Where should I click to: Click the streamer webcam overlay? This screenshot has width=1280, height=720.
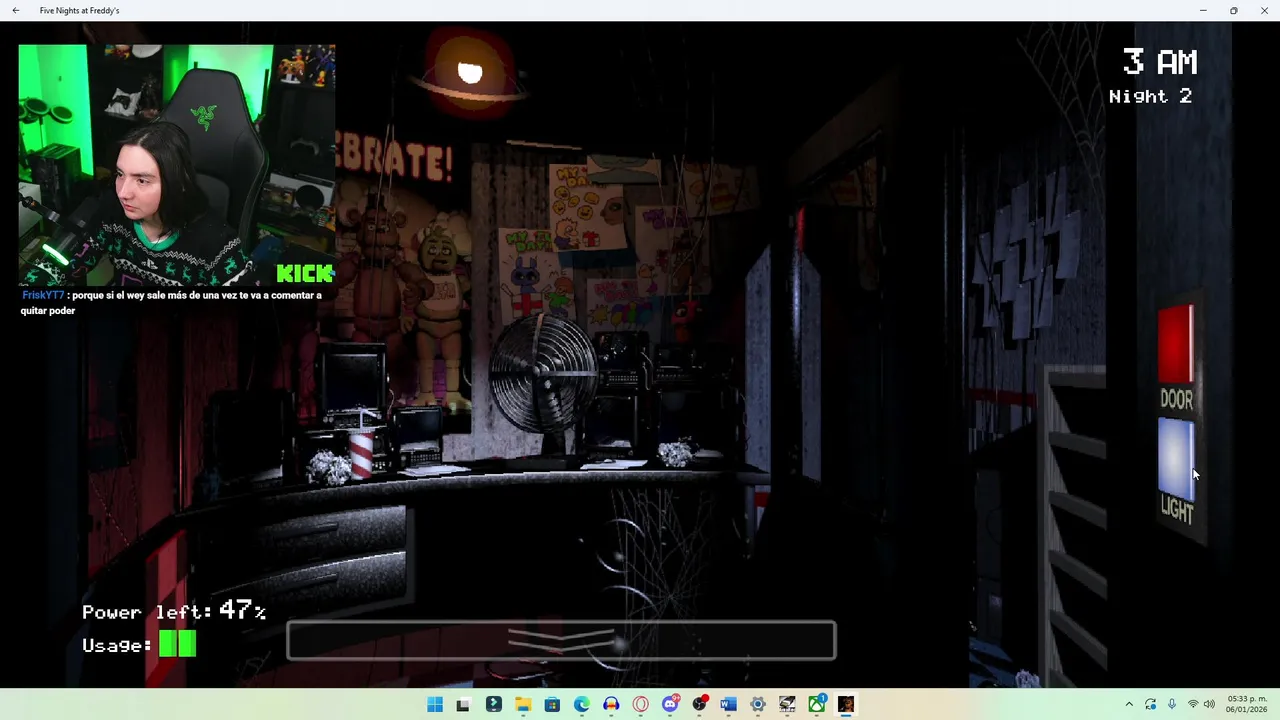[x=177, y=165]
